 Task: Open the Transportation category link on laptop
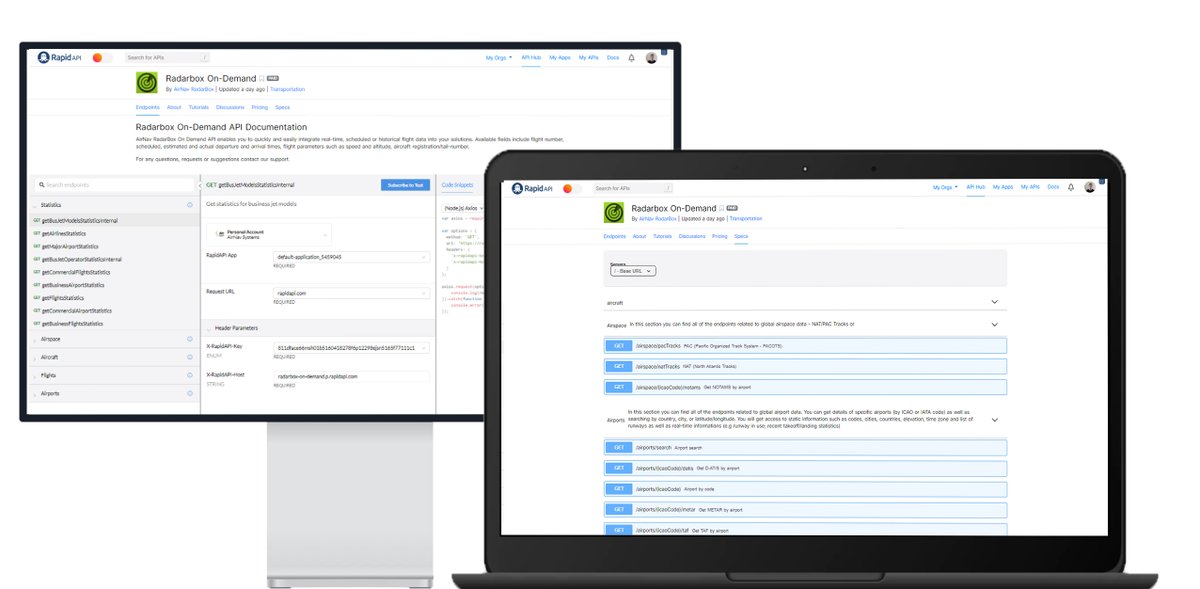745,218
